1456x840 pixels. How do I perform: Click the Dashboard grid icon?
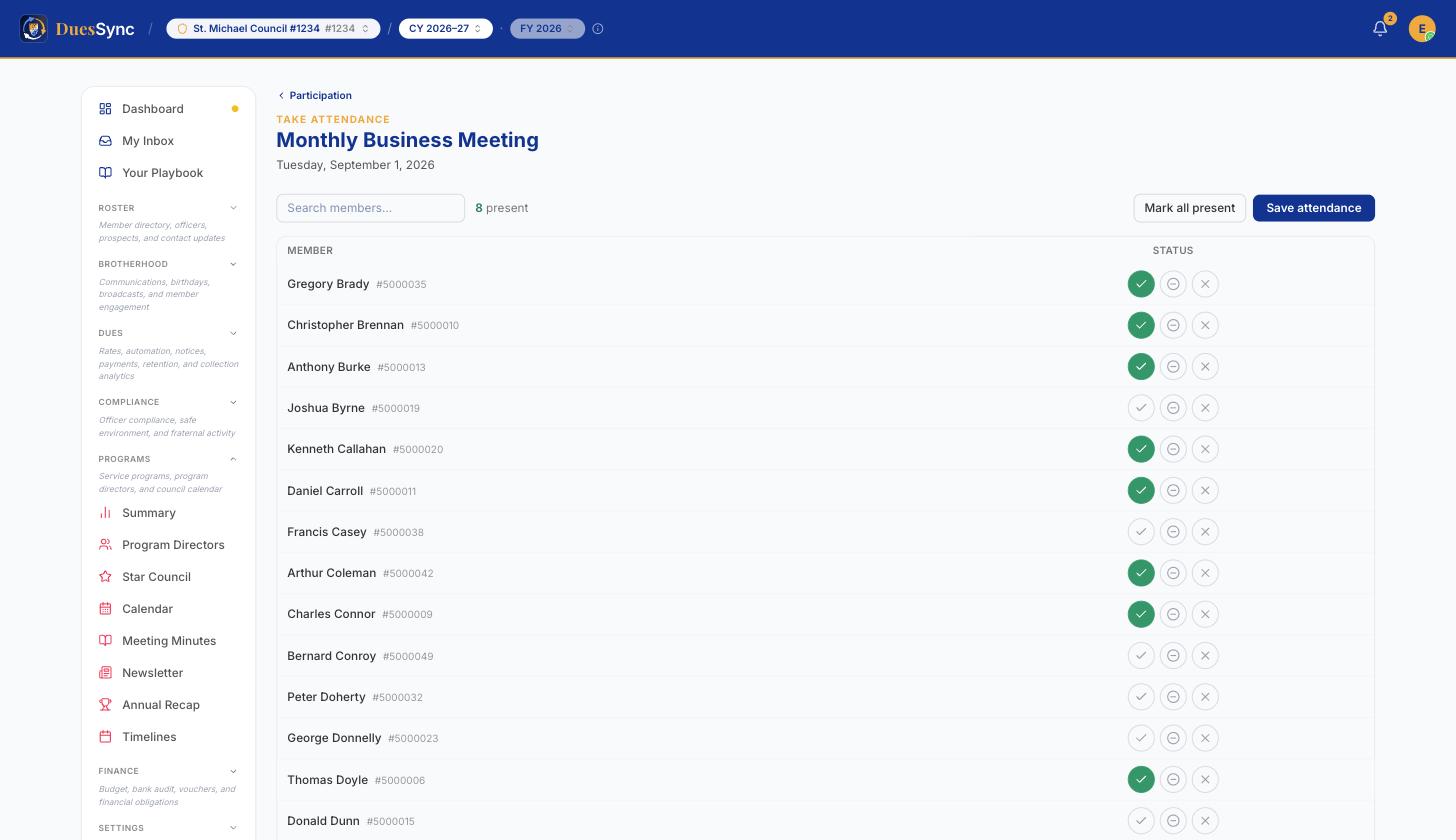(105, 109)
